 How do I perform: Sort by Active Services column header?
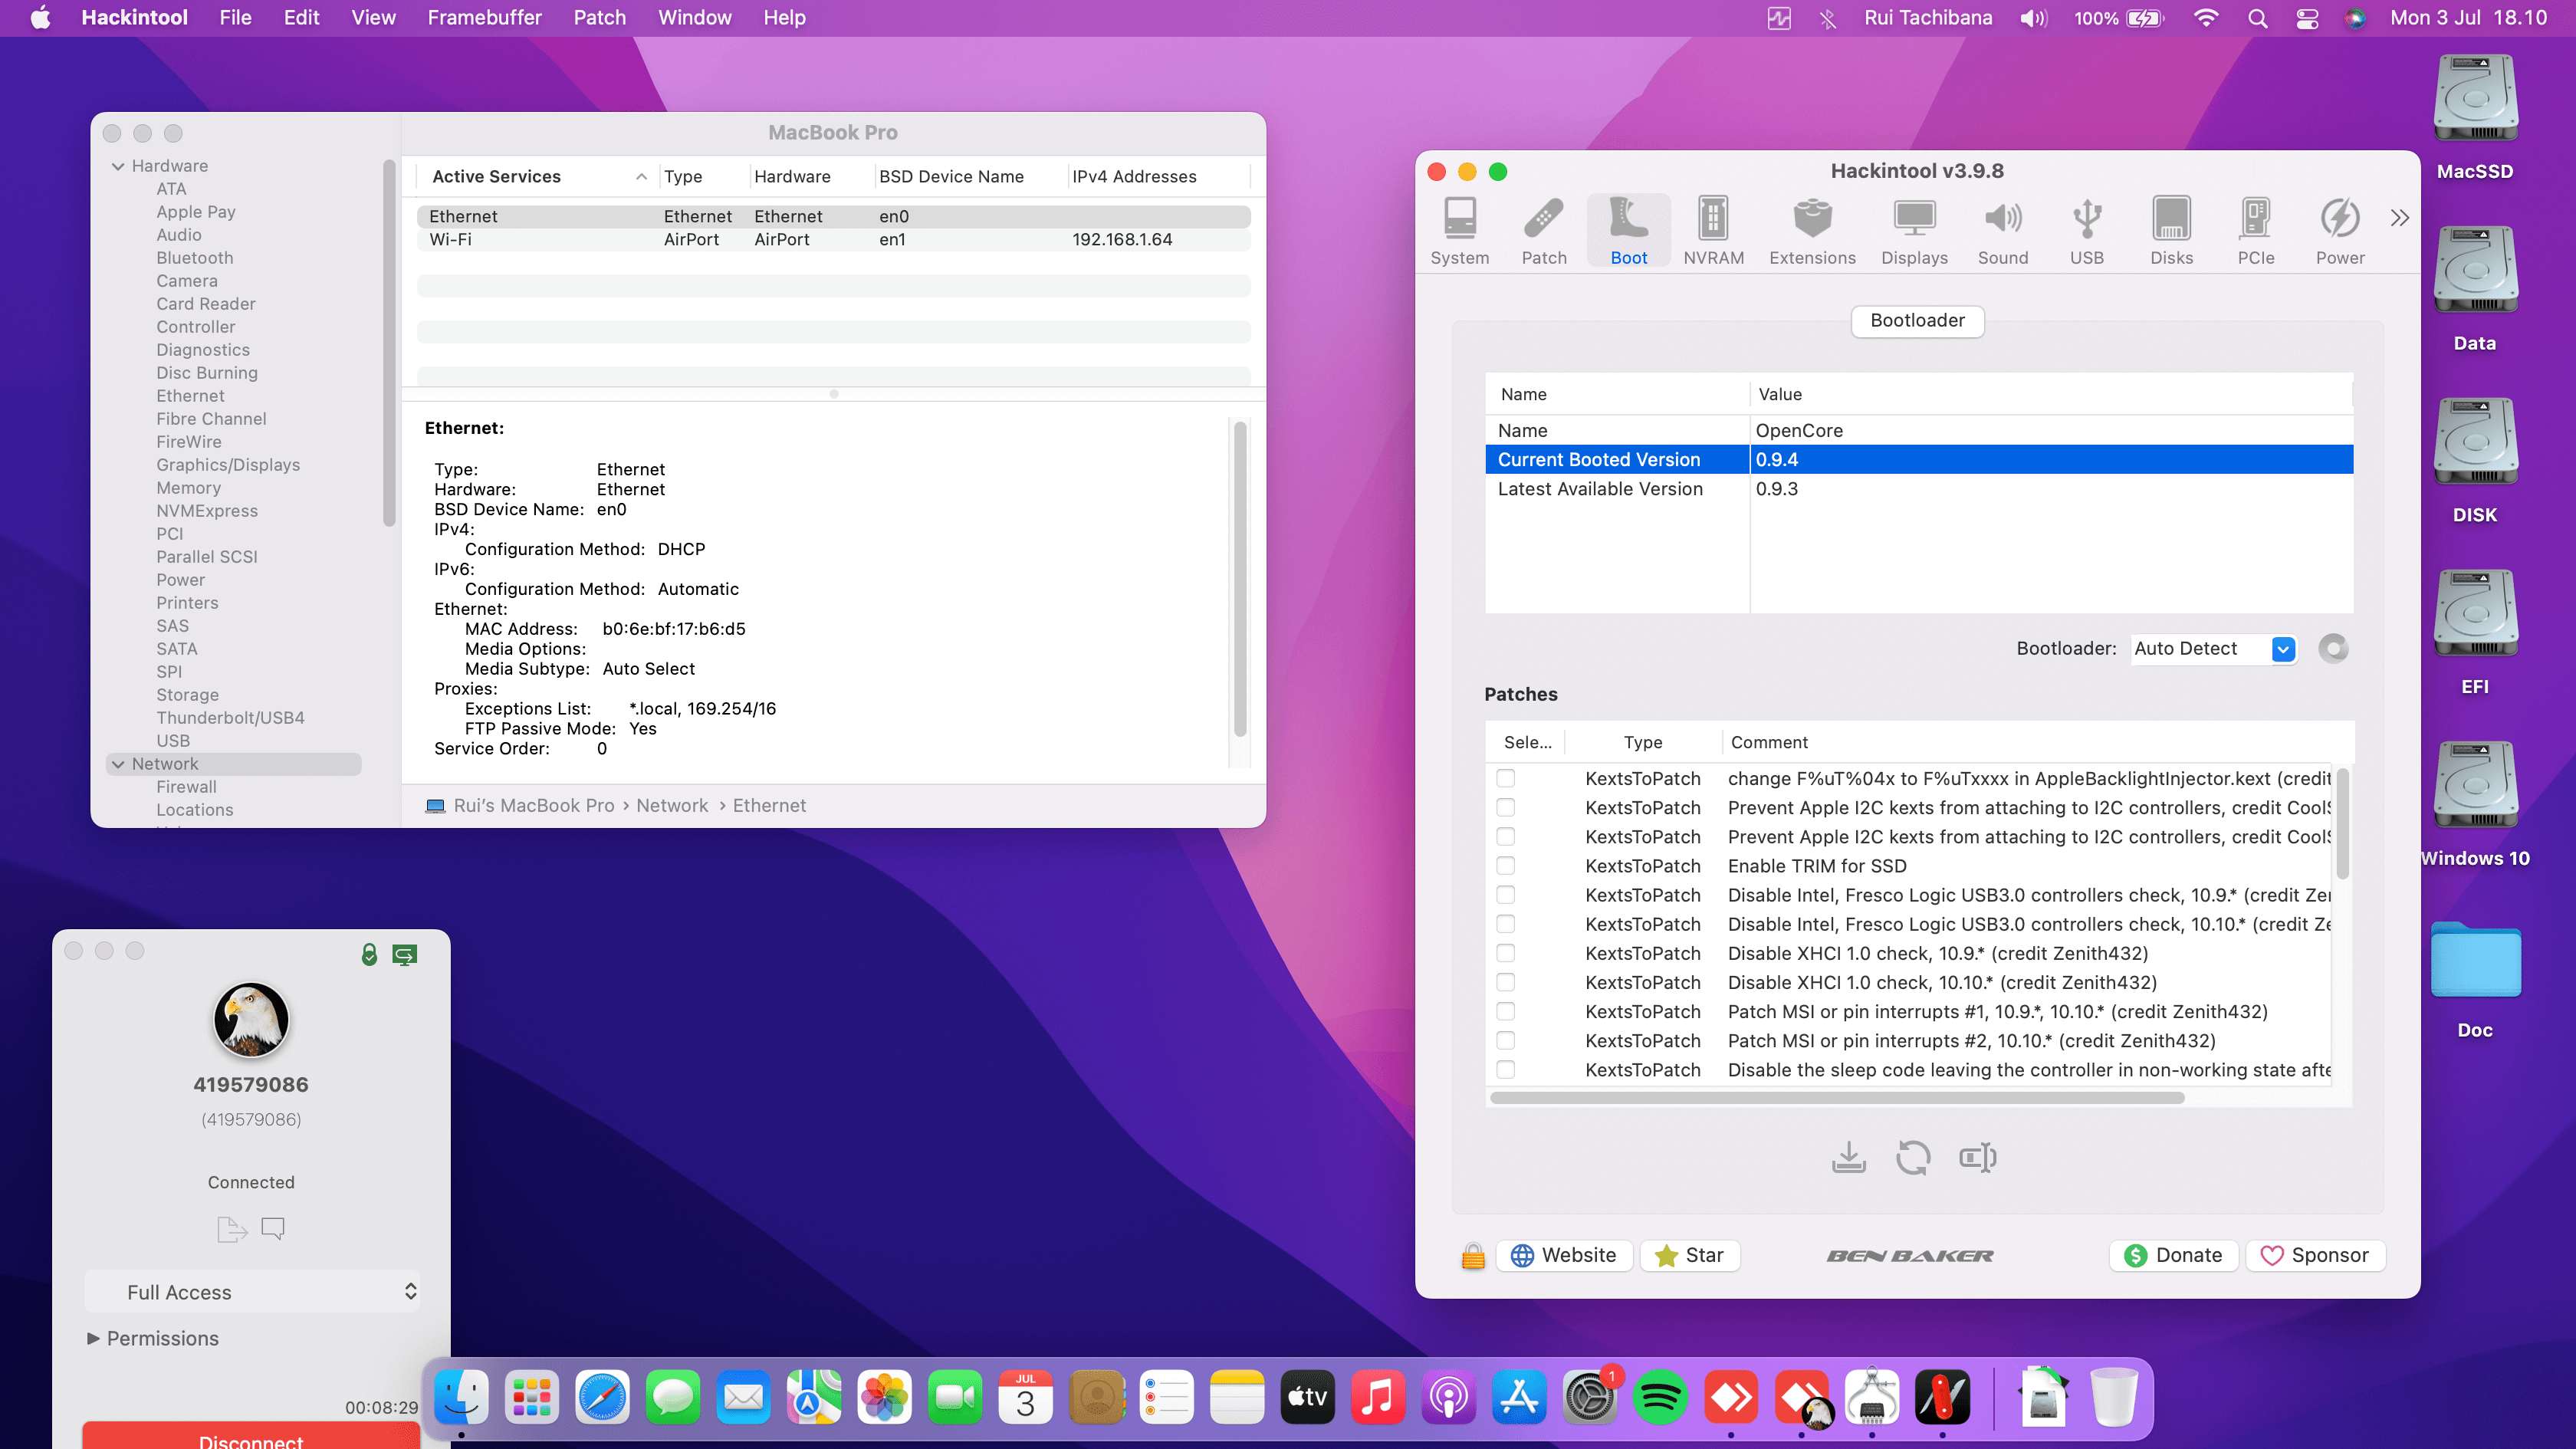[538, 176]
